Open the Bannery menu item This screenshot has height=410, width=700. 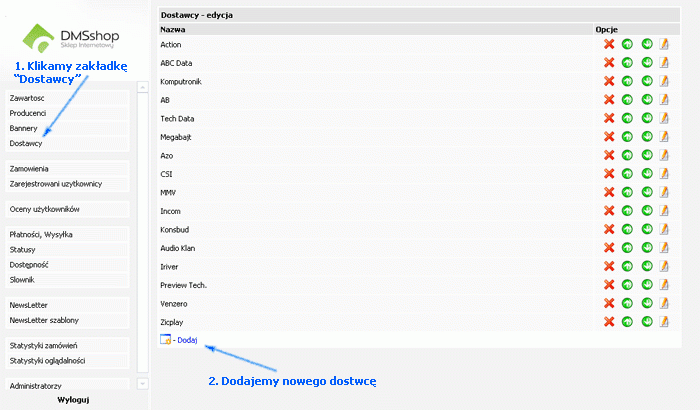67,129
